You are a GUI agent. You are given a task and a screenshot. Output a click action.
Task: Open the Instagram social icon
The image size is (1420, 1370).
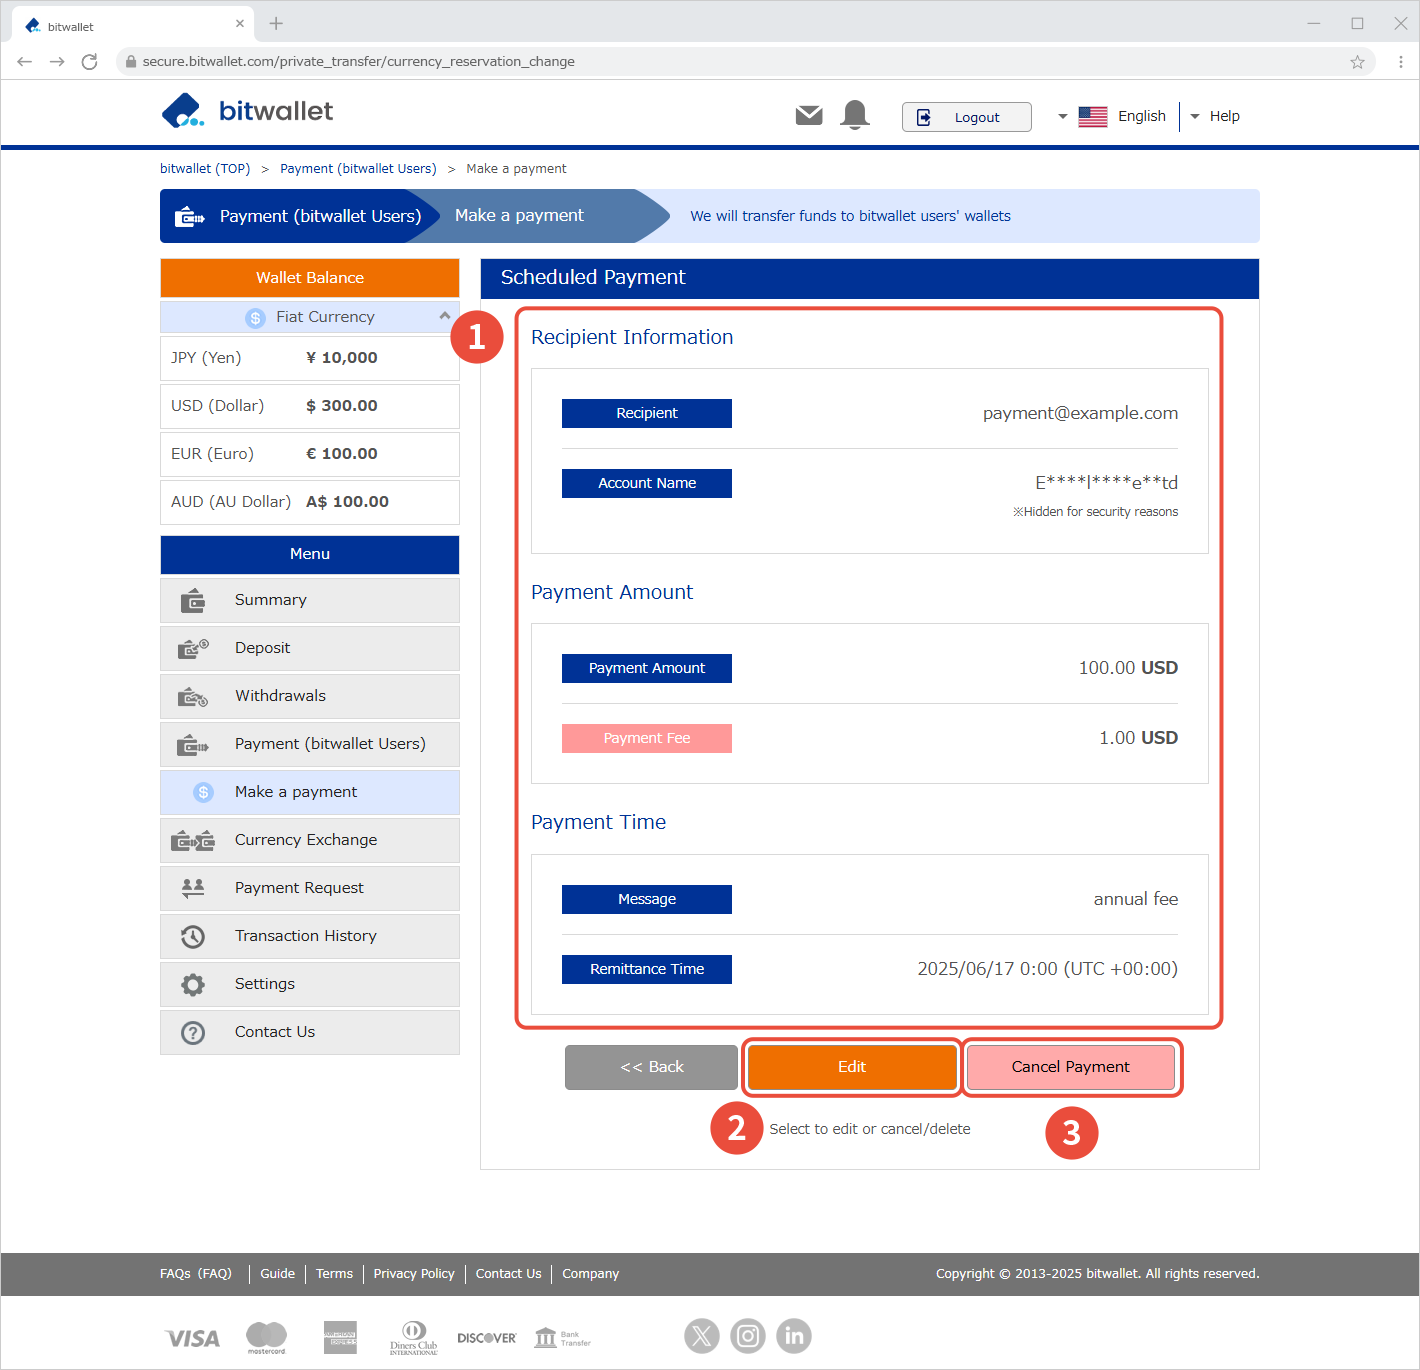748,1336
